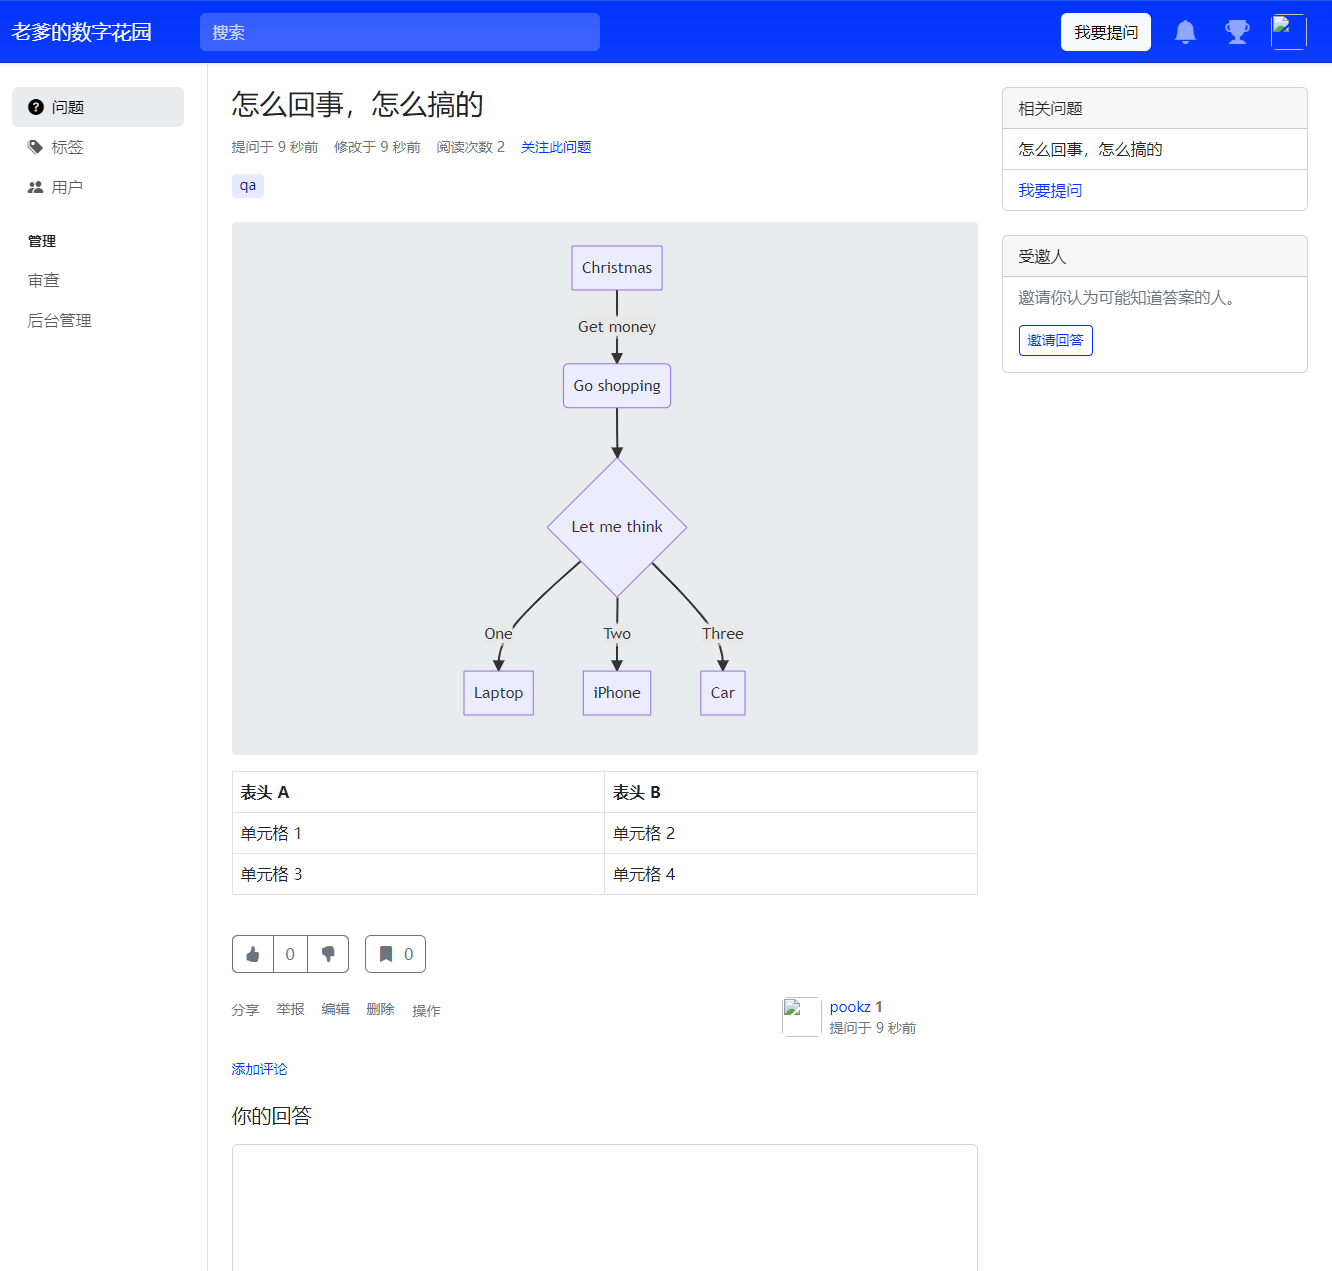Bookmark this question
This screenshot has height=1271, width=1332.
point(395,954)
